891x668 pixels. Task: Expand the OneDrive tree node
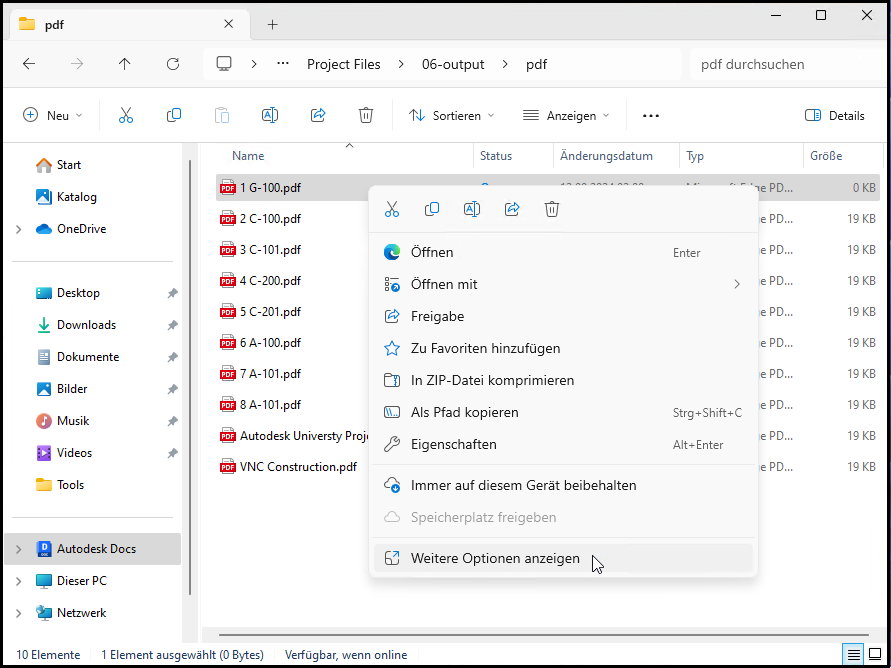(19, 229)
